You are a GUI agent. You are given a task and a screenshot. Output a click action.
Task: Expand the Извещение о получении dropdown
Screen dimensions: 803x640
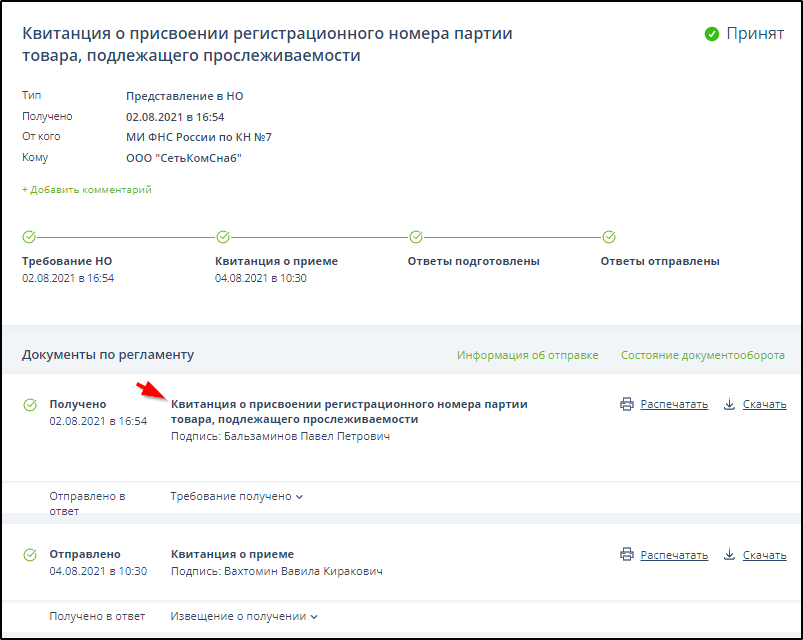coord(244,616)
